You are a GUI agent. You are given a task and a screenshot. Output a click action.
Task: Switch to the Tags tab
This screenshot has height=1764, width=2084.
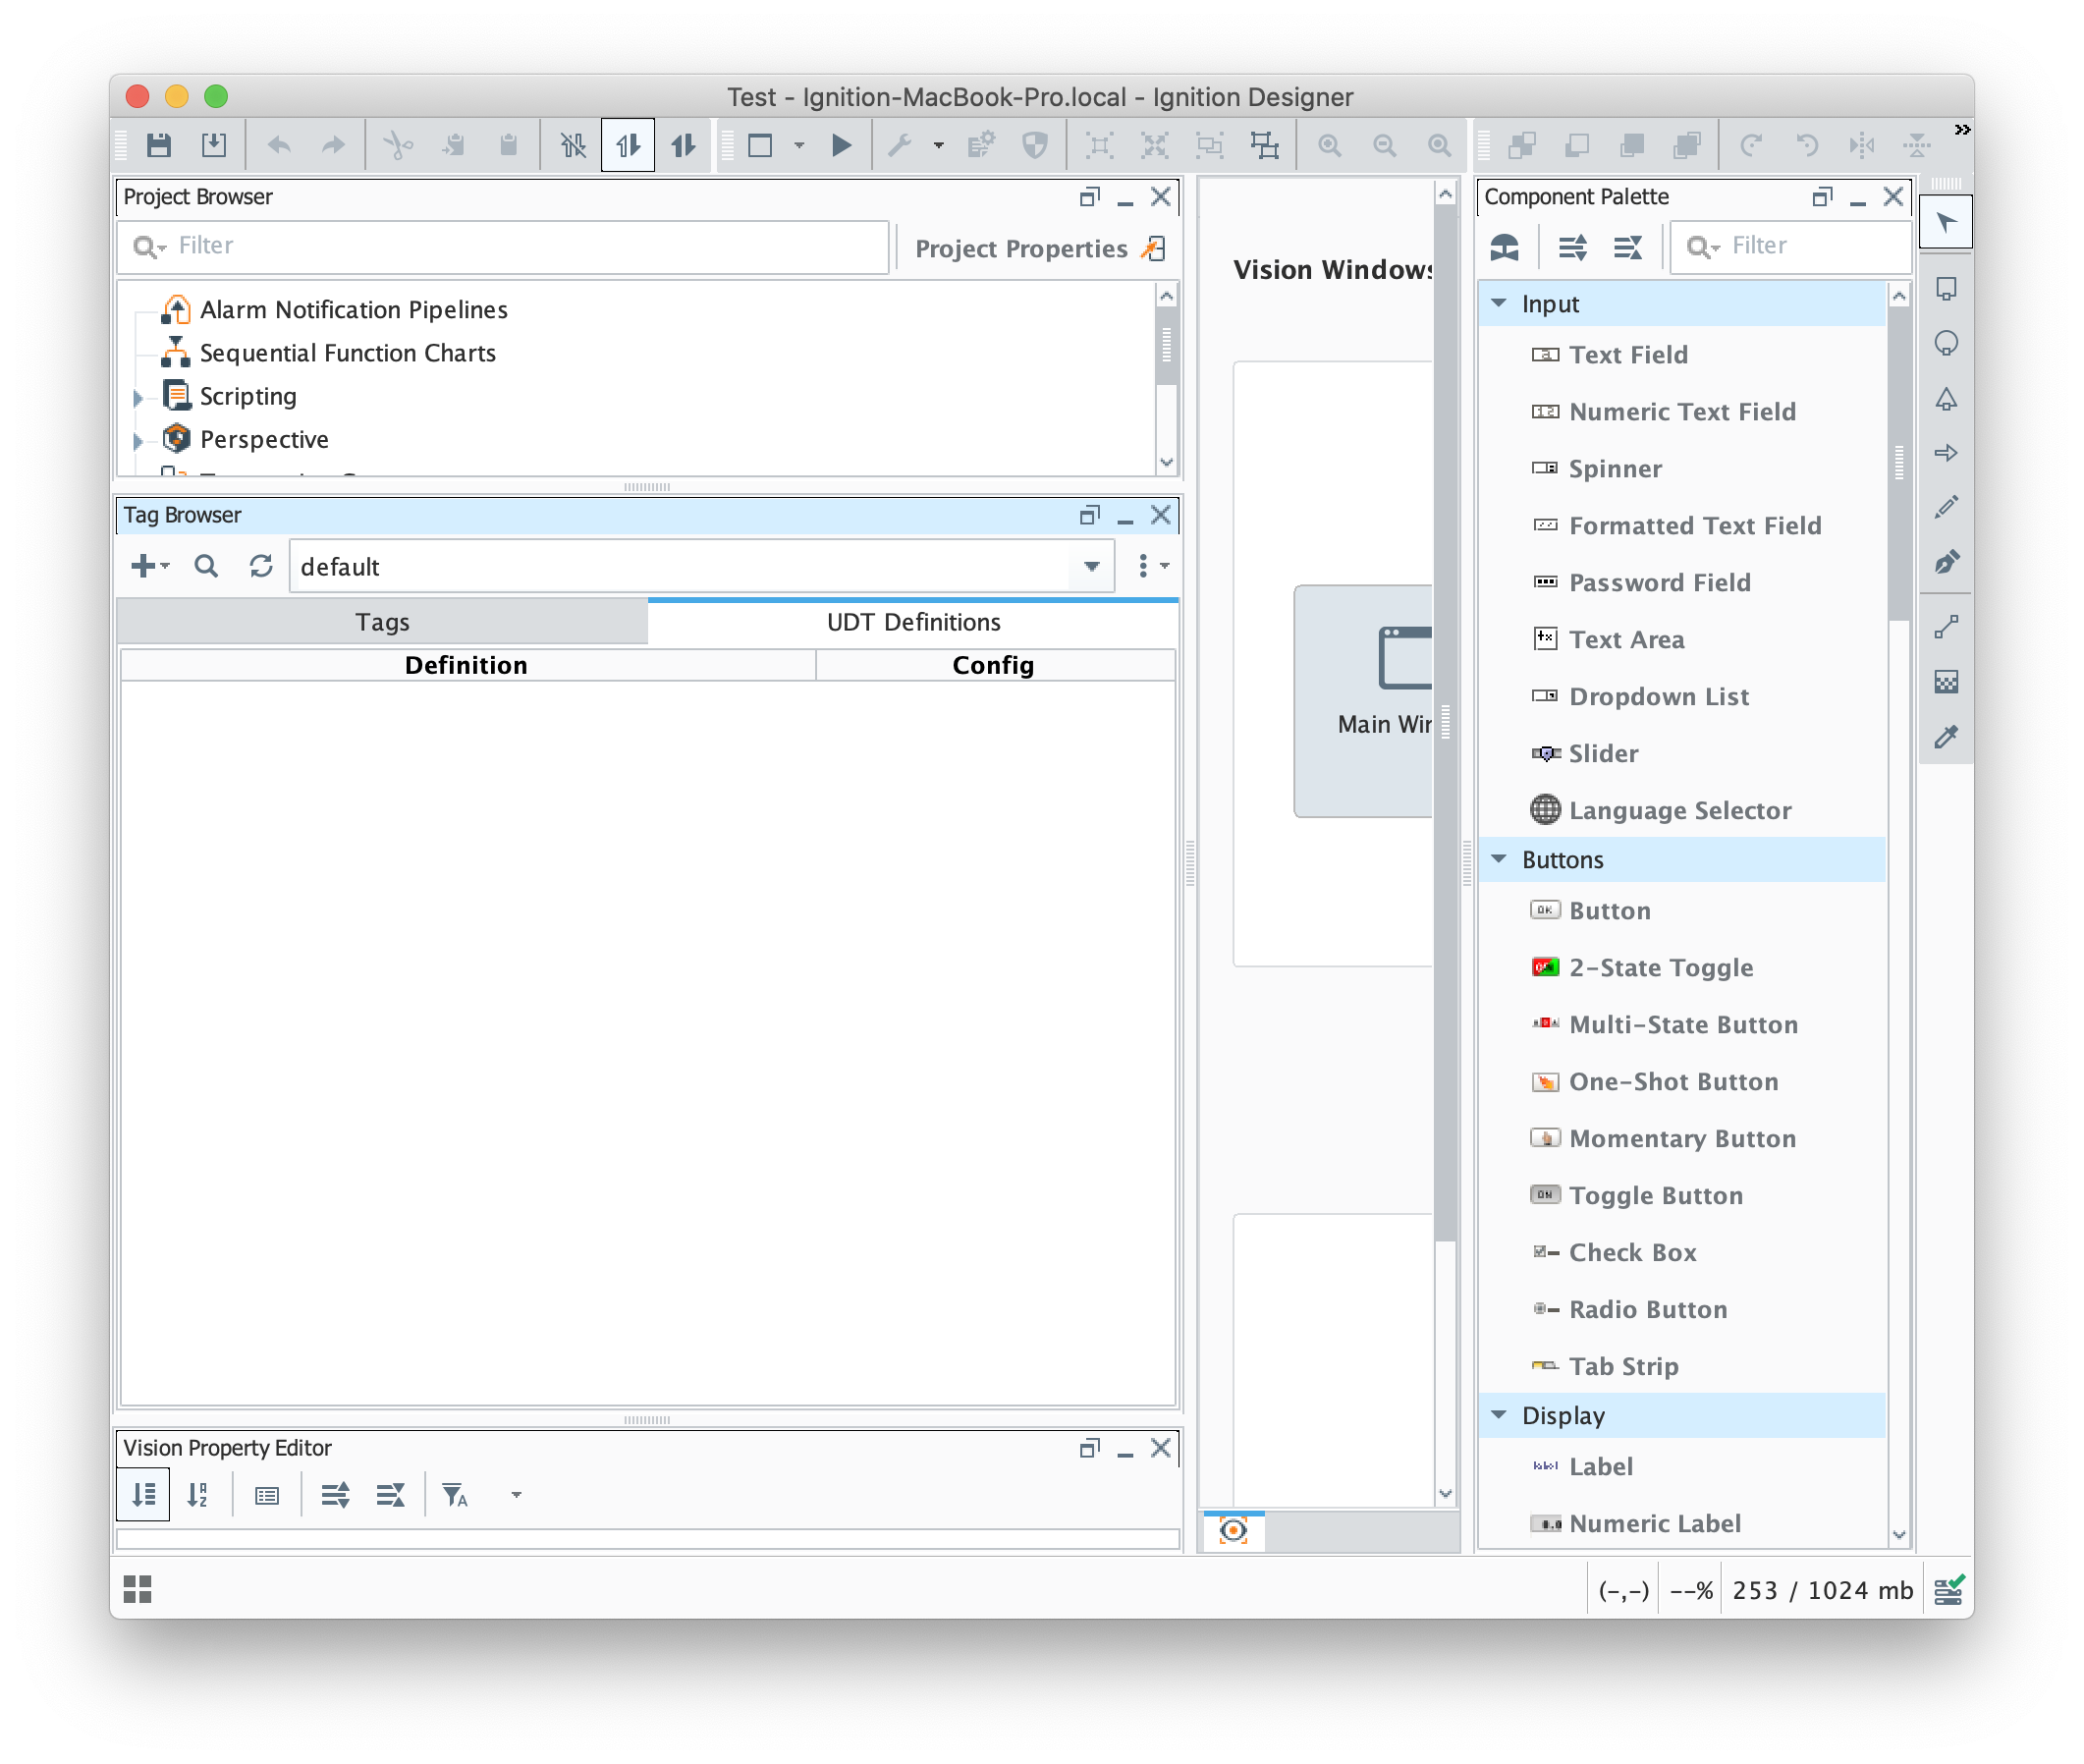(382, 622)
